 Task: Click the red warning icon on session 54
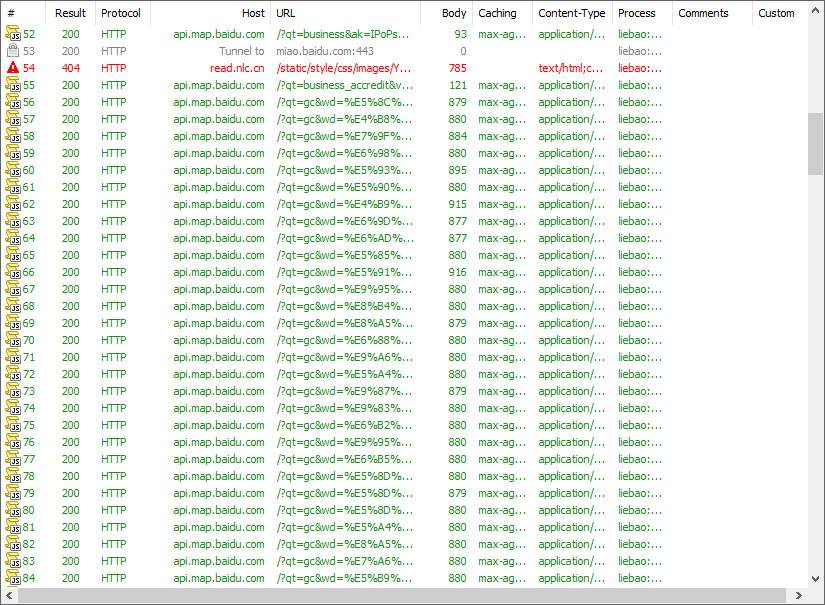13,68
